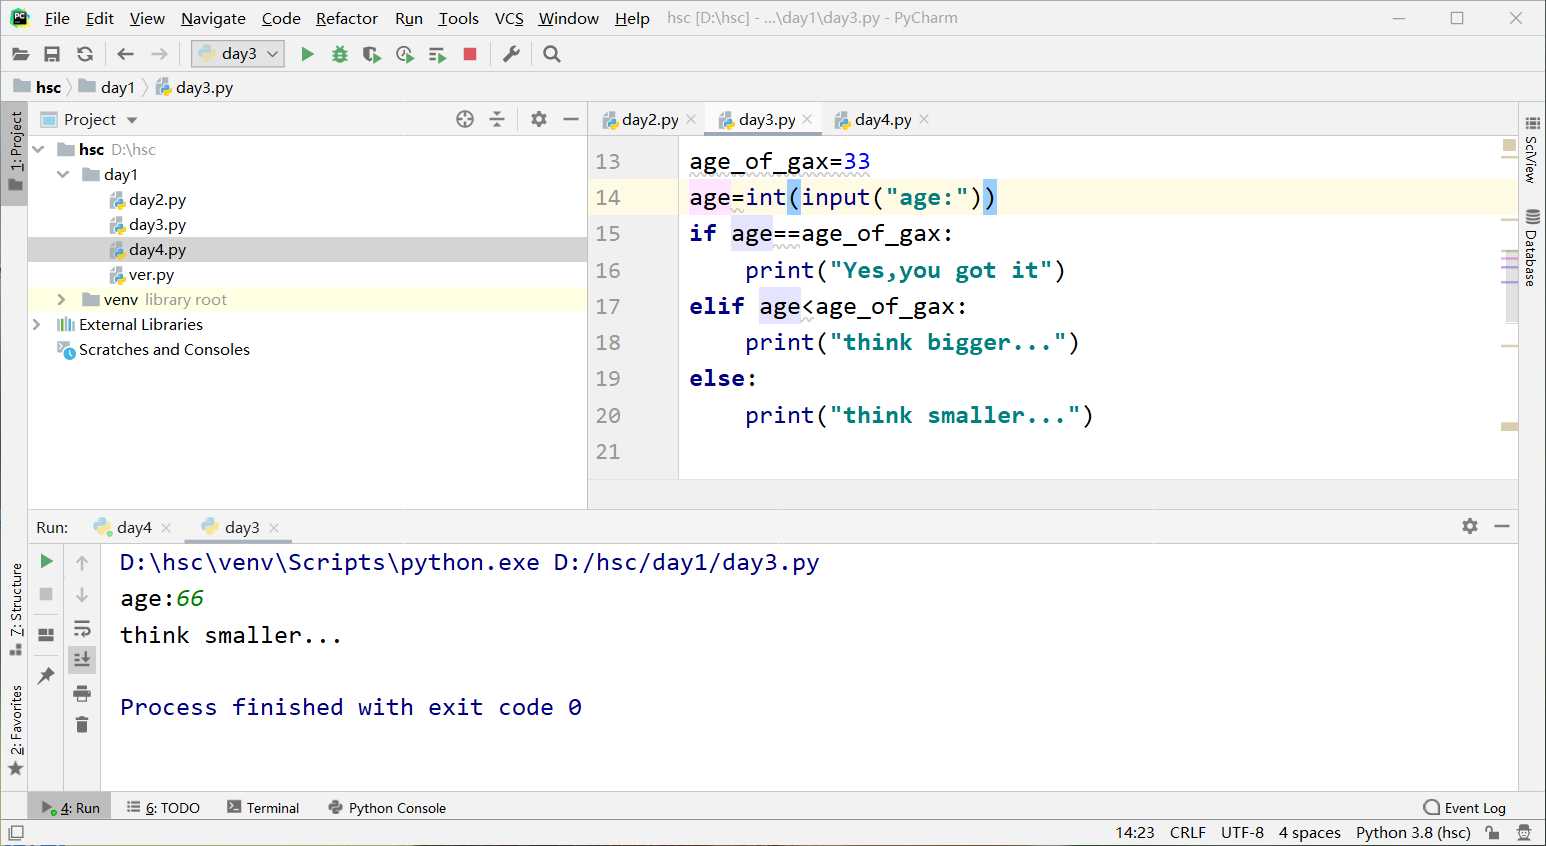Screen dimensions: 1546x846
Task: Open the Python Console tool window
Action: click(x=387, y=807)
